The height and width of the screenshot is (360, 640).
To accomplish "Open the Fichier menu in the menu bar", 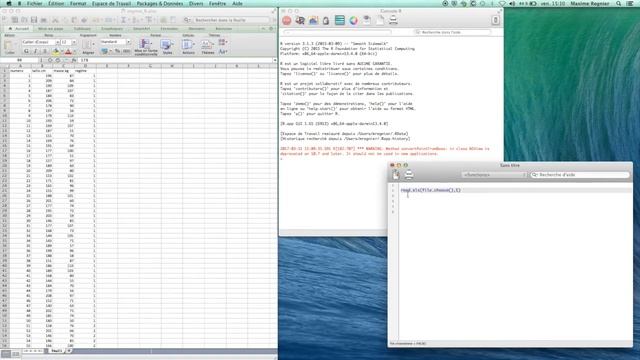I will coord(34,3).
